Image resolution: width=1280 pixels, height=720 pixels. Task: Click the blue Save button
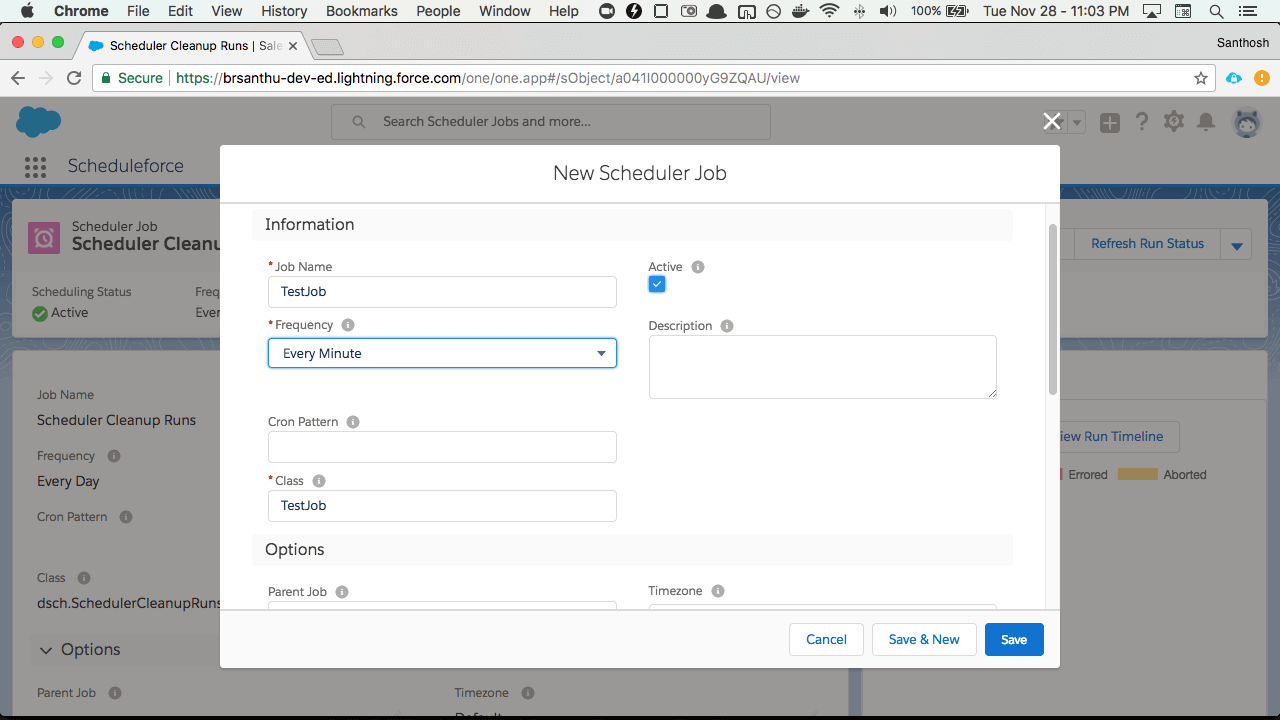pyautogui.click(x=1014, y=640)
